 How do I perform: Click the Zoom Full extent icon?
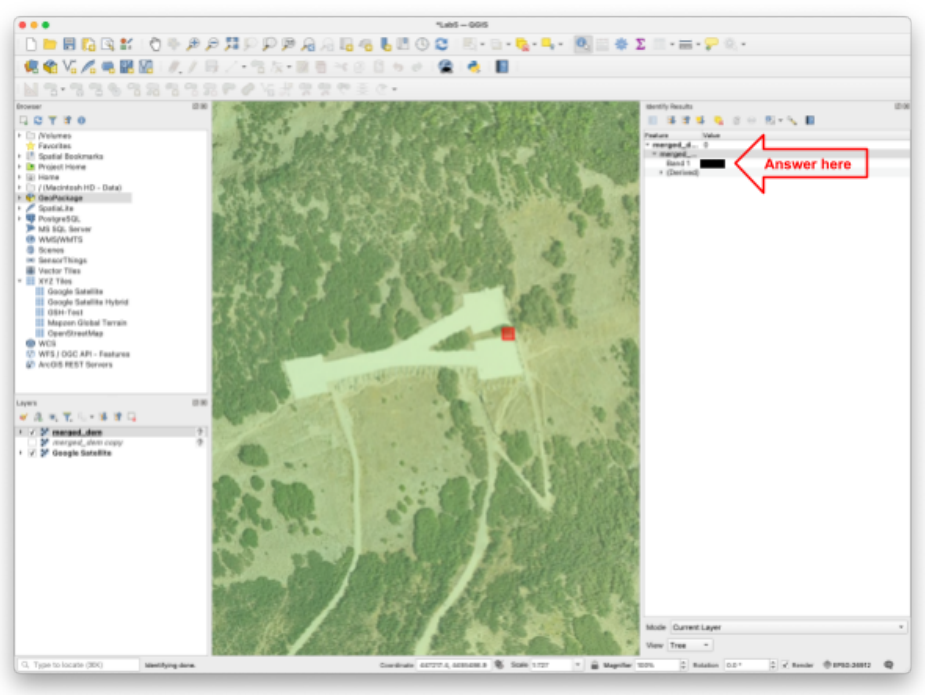231,44
